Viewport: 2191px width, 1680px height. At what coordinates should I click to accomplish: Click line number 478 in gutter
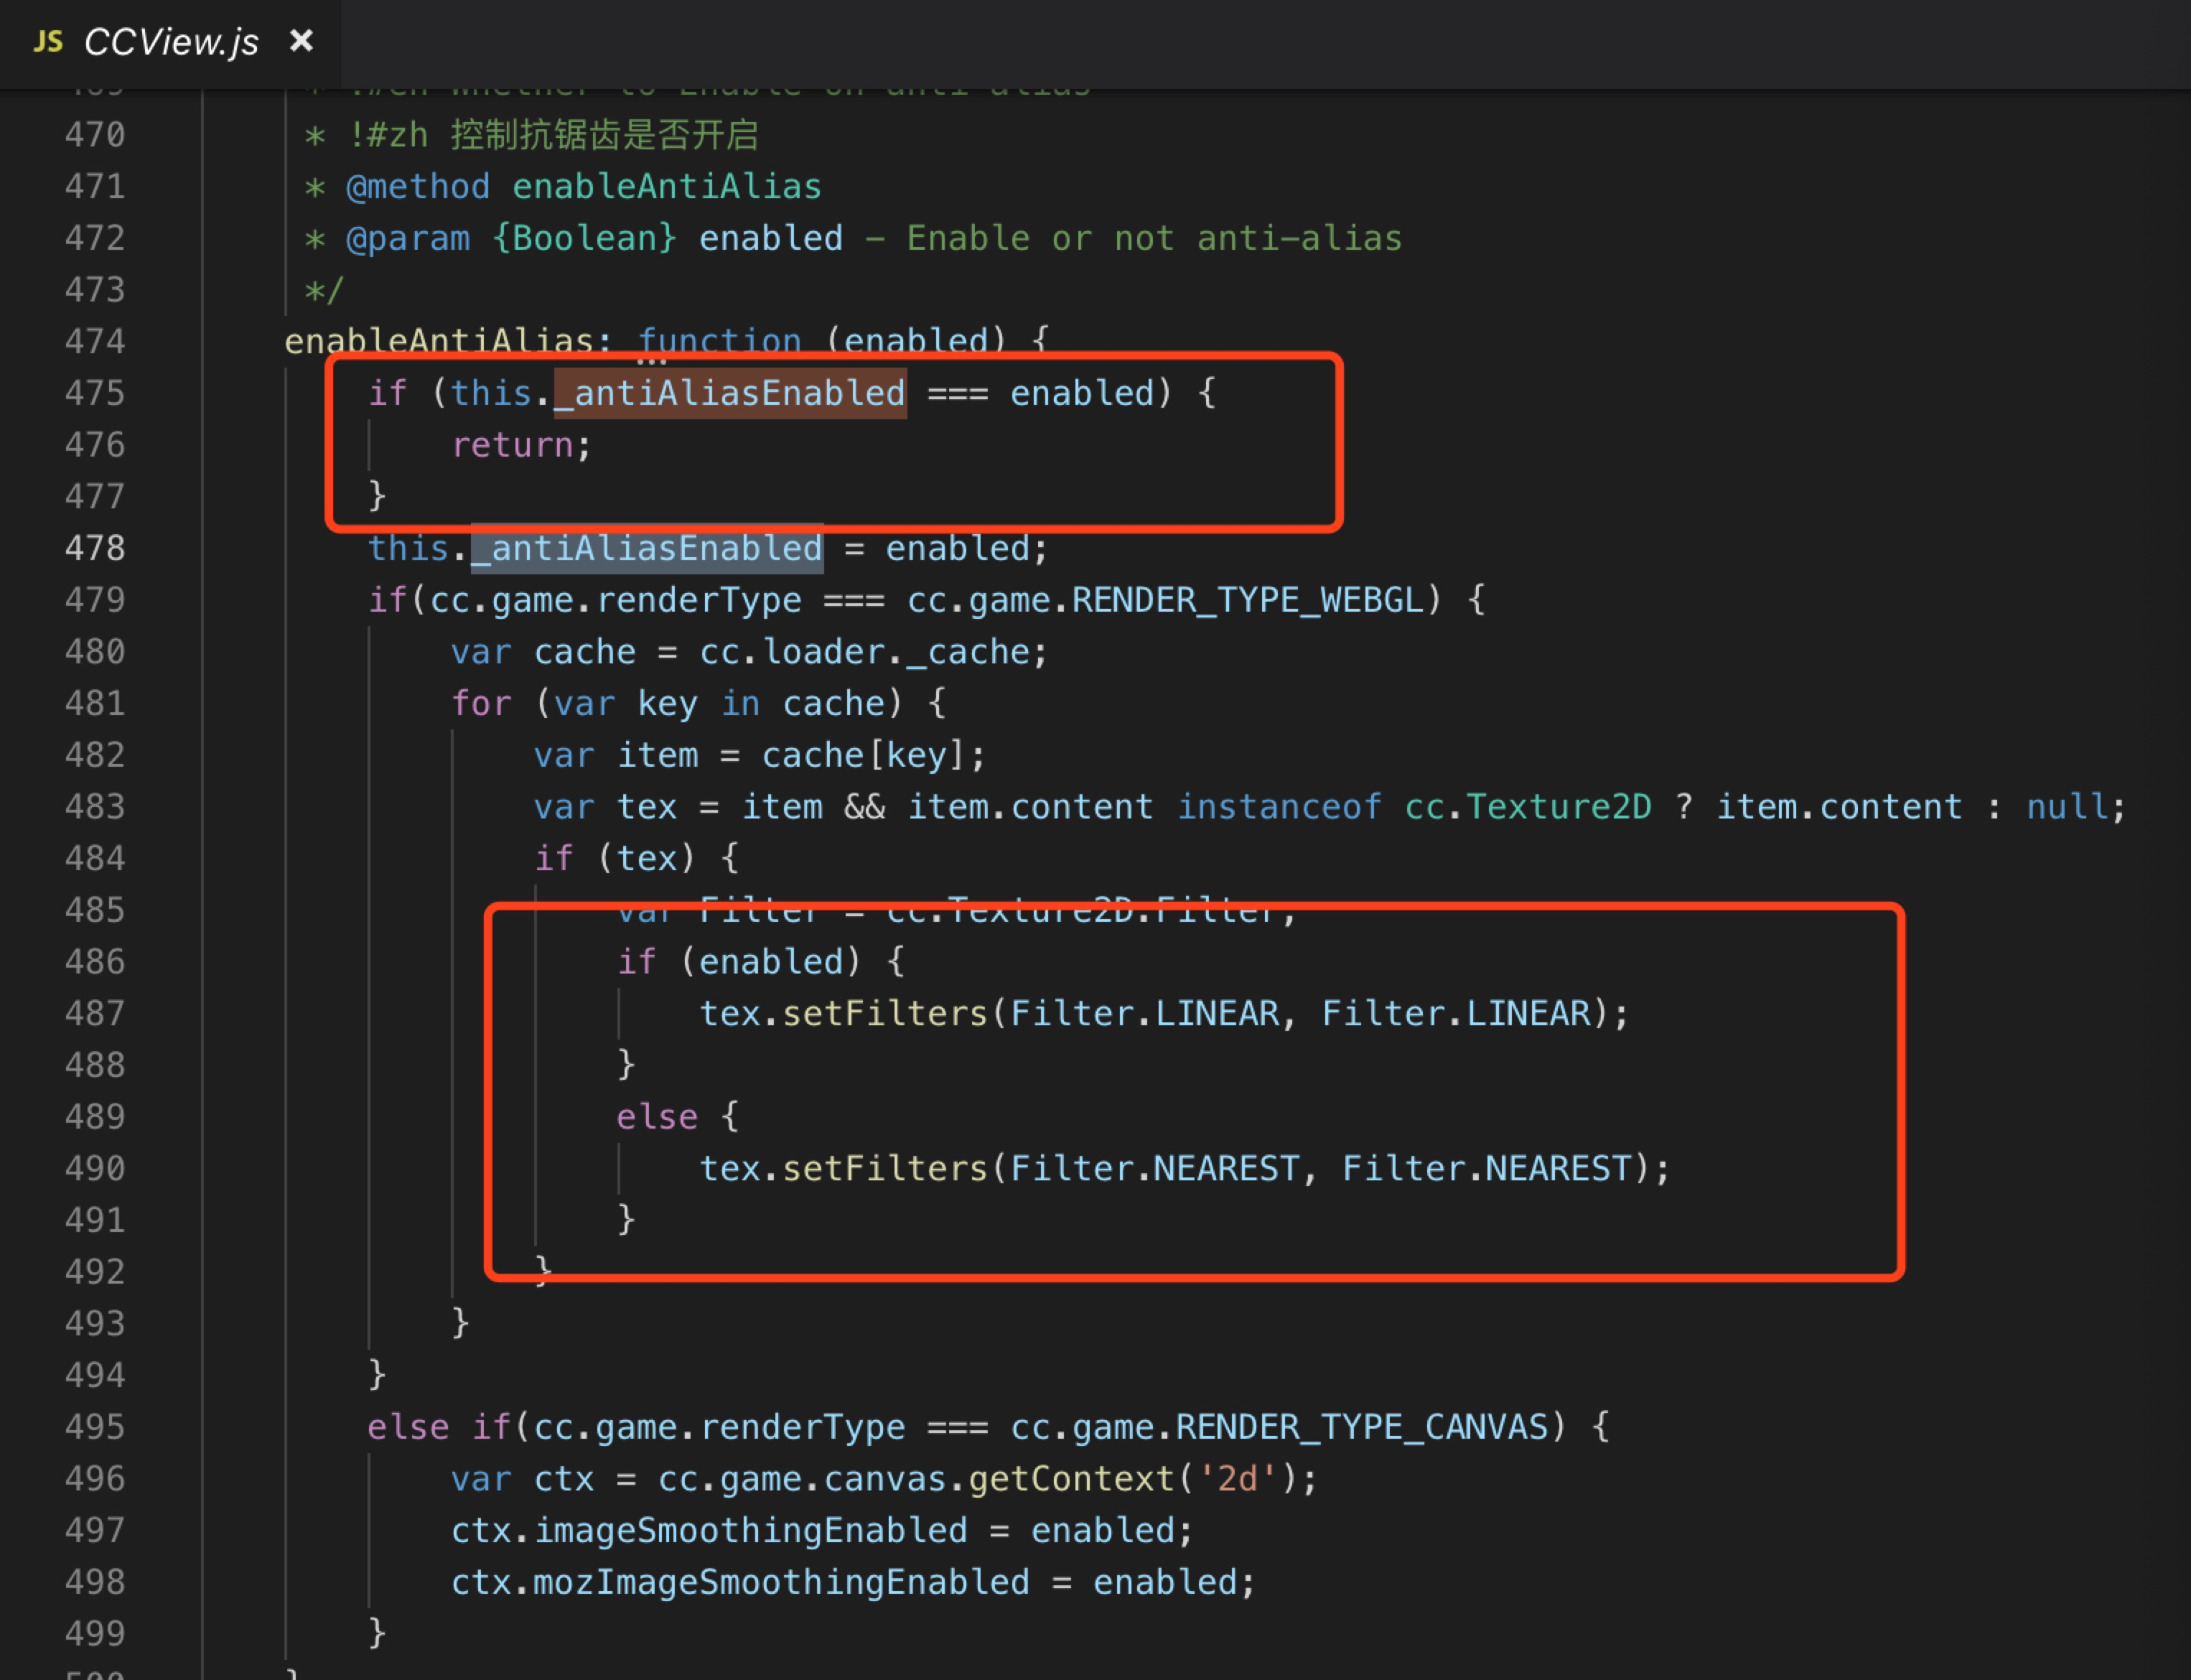[95, 548]
